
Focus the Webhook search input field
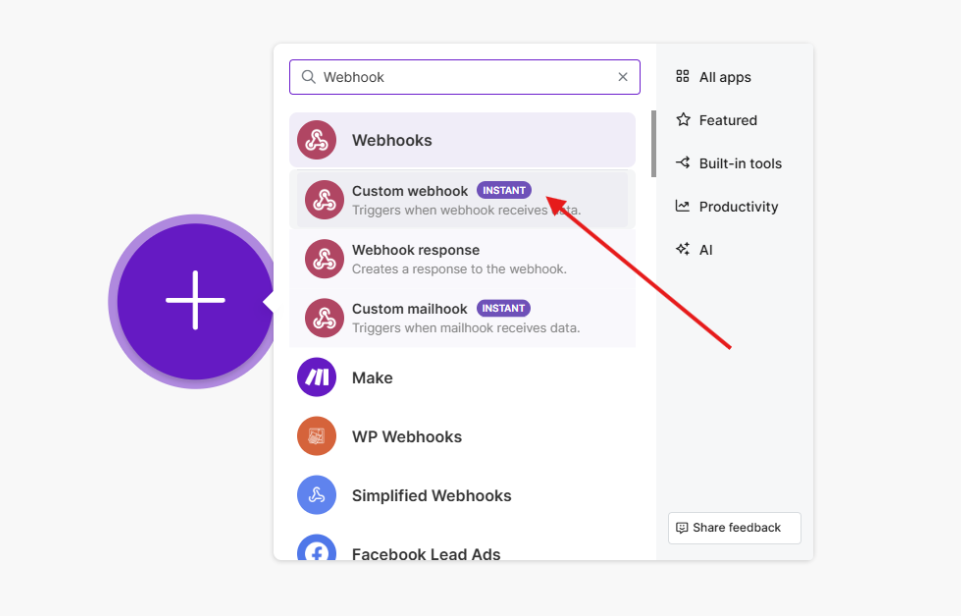coord(465,77)
